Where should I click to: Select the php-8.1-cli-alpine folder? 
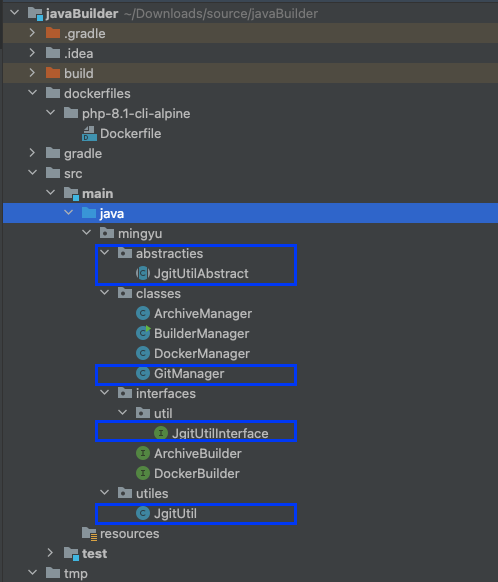point(127,113)
